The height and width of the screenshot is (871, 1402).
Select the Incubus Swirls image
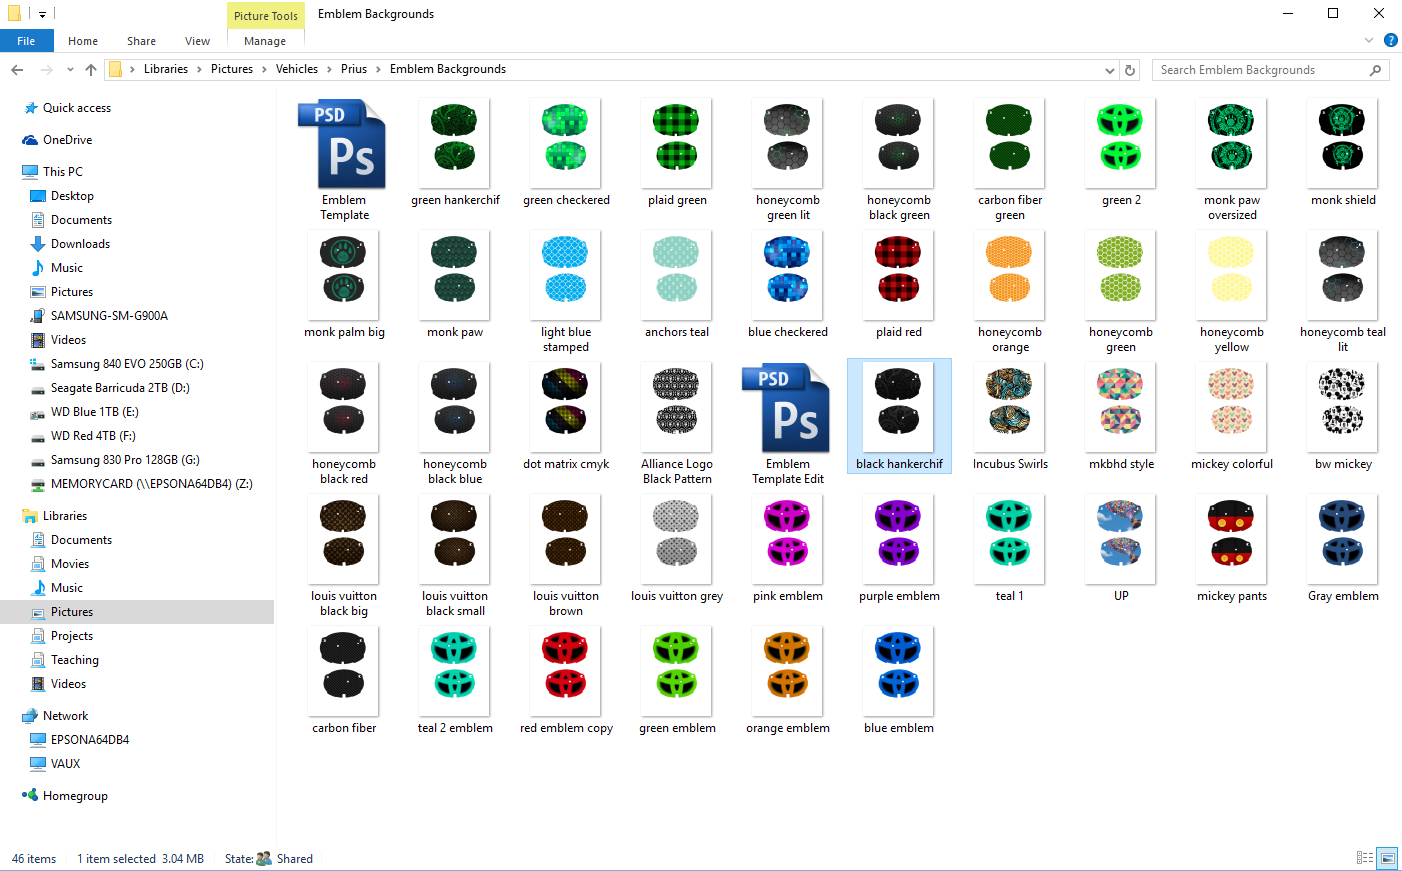tap(1010, 408)
